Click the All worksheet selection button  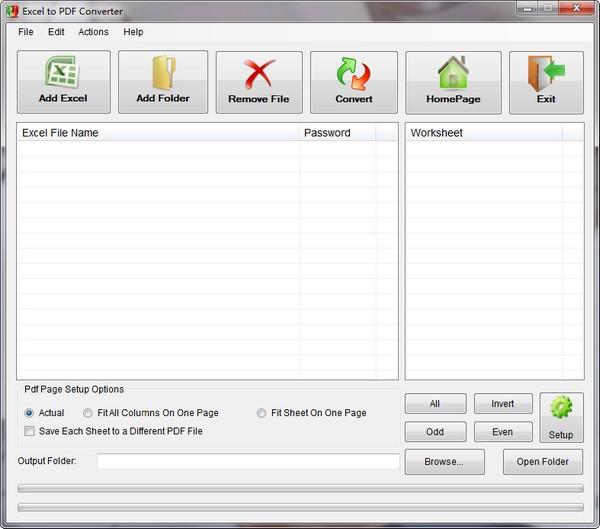pos(435,403)
